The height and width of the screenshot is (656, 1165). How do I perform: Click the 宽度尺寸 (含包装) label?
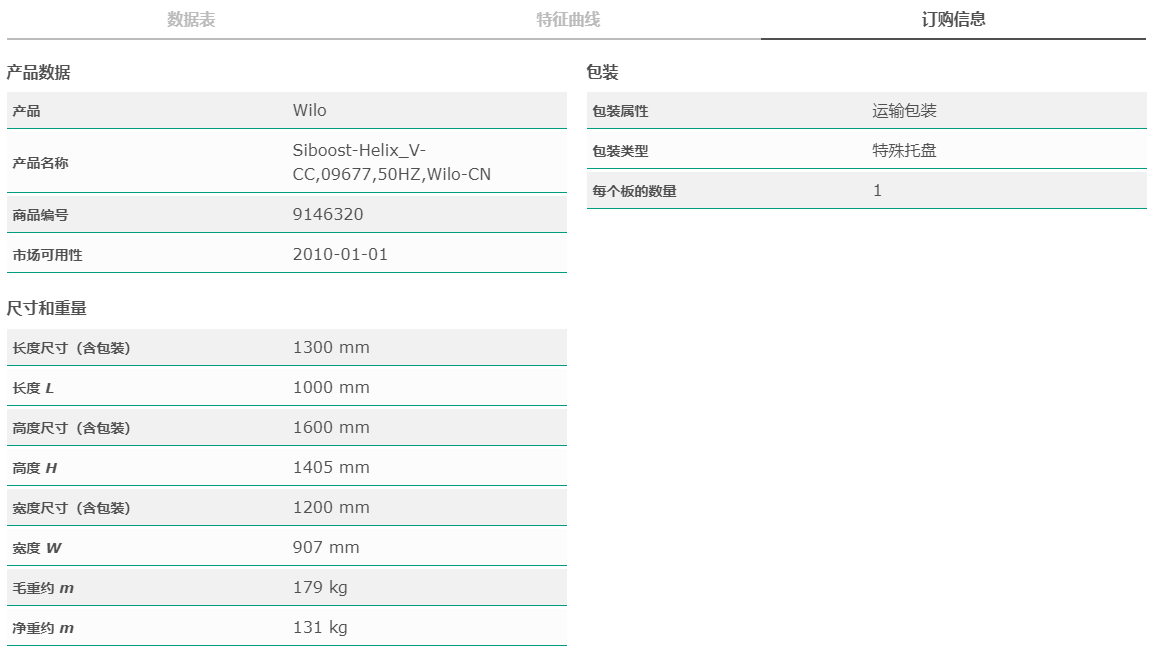71,508
